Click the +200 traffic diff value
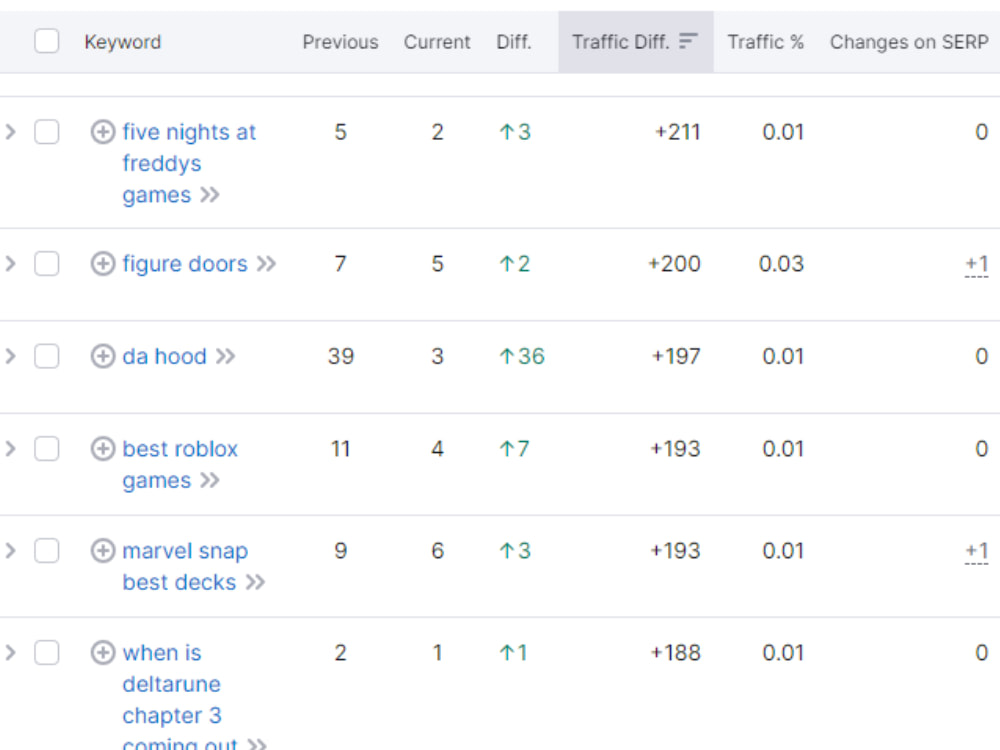The height and width of the screenshot is (750, 1000). tap(674, 263)
